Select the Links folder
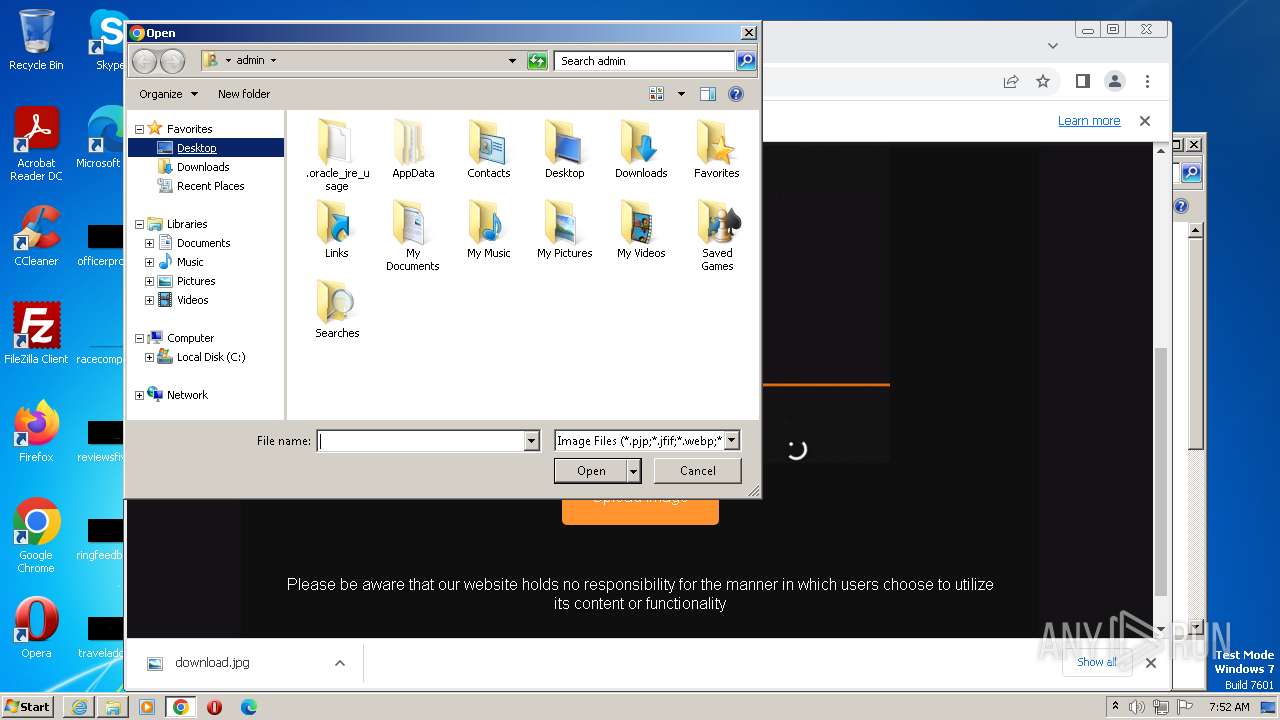 pos(337,230)
